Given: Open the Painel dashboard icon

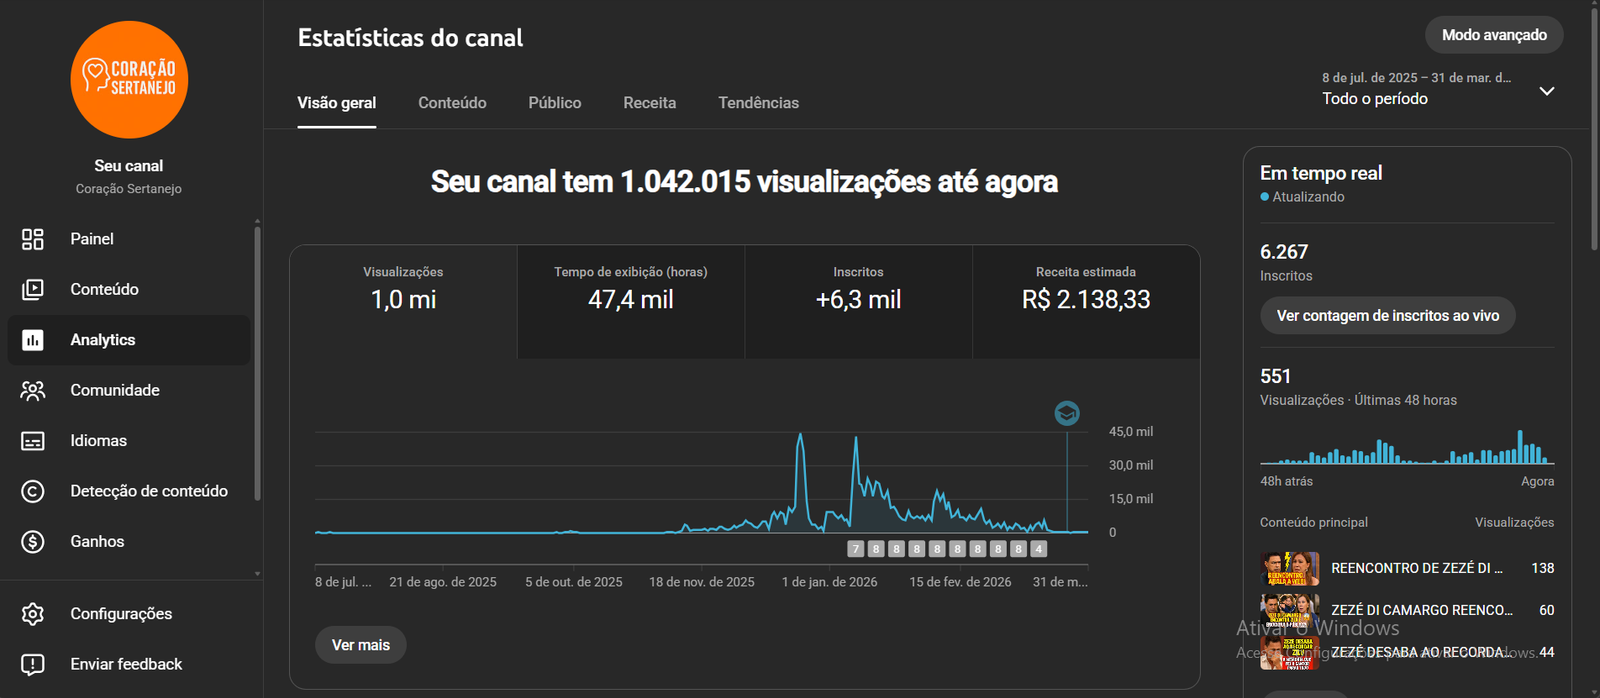Looking at the screenshot, I should pos(33,239).
